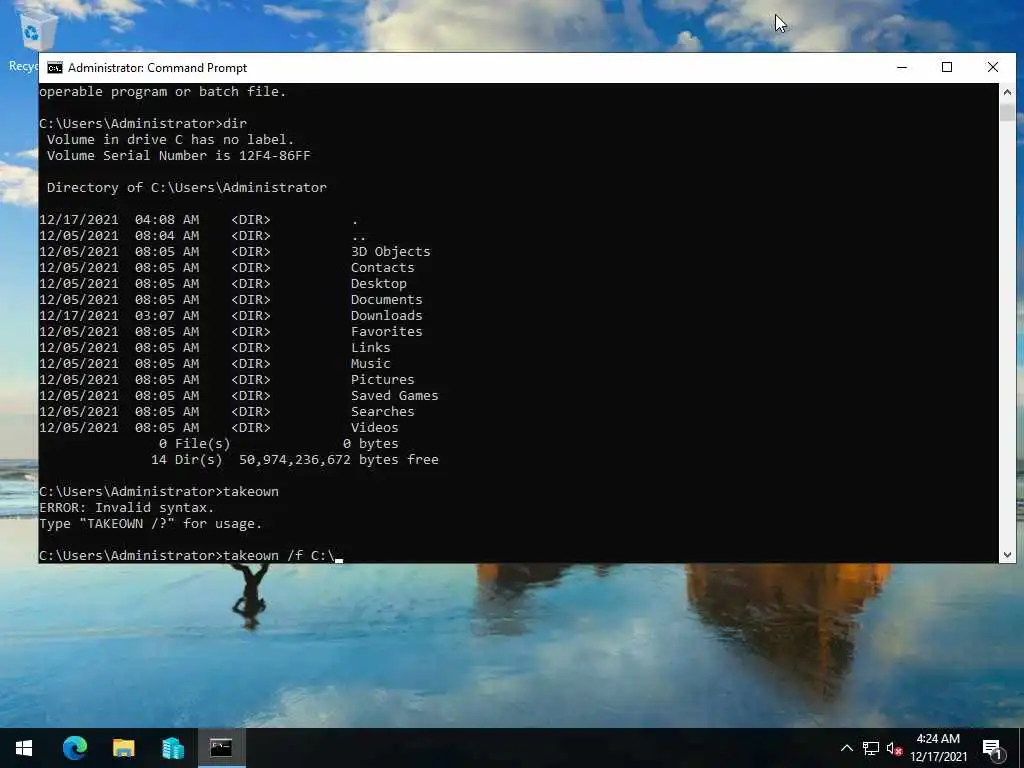Open the Windows Start menu
This screenshot has height=768, width=1024.
coord(24,748)
